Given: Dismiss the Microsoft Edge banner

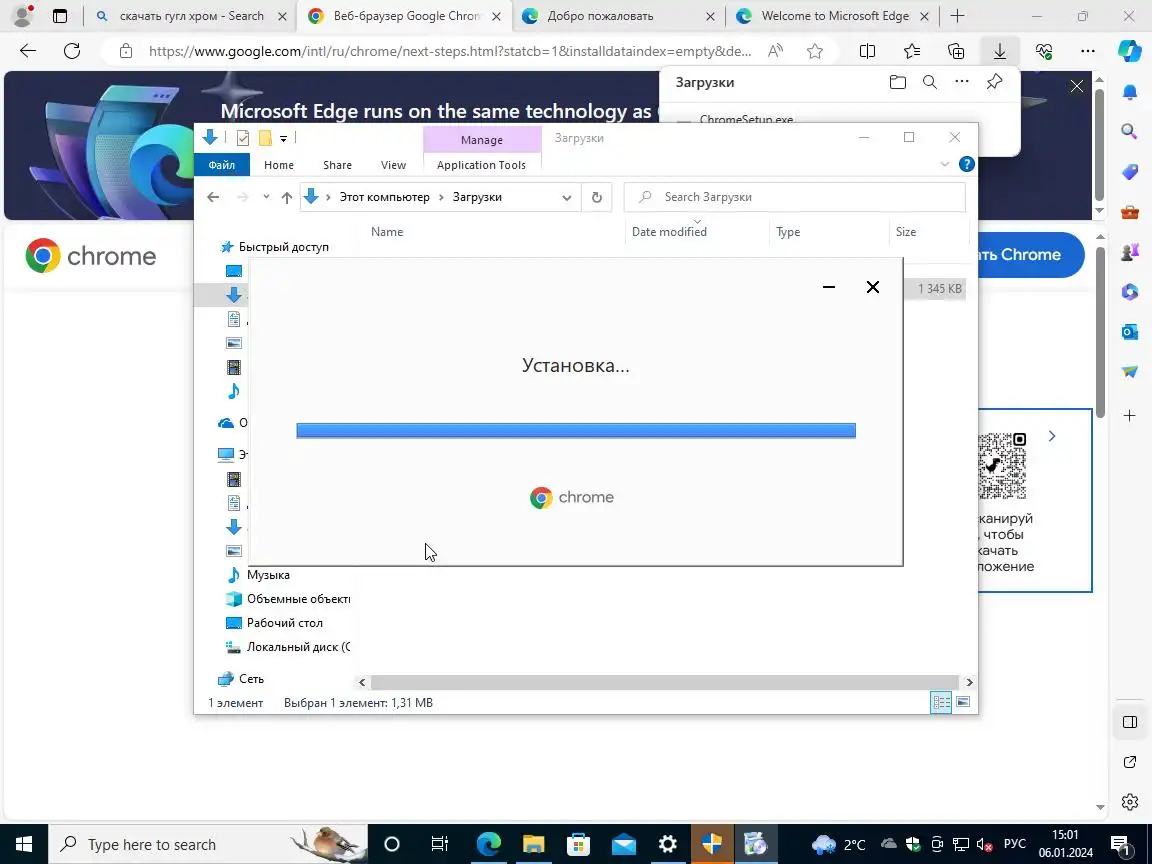Looking at the screenshot, I should (x=1076, y=86).
